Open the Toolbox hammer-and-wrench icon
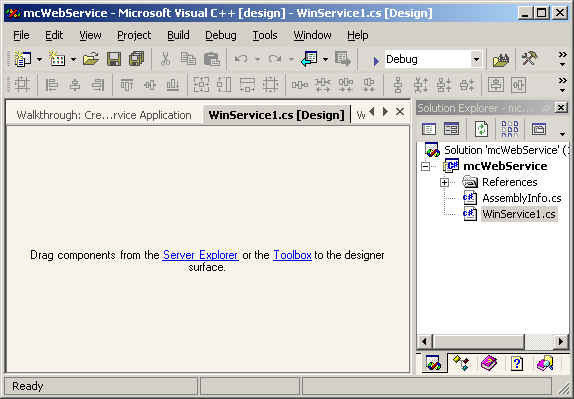The image size is (574, 399). [x=529, y=58]
